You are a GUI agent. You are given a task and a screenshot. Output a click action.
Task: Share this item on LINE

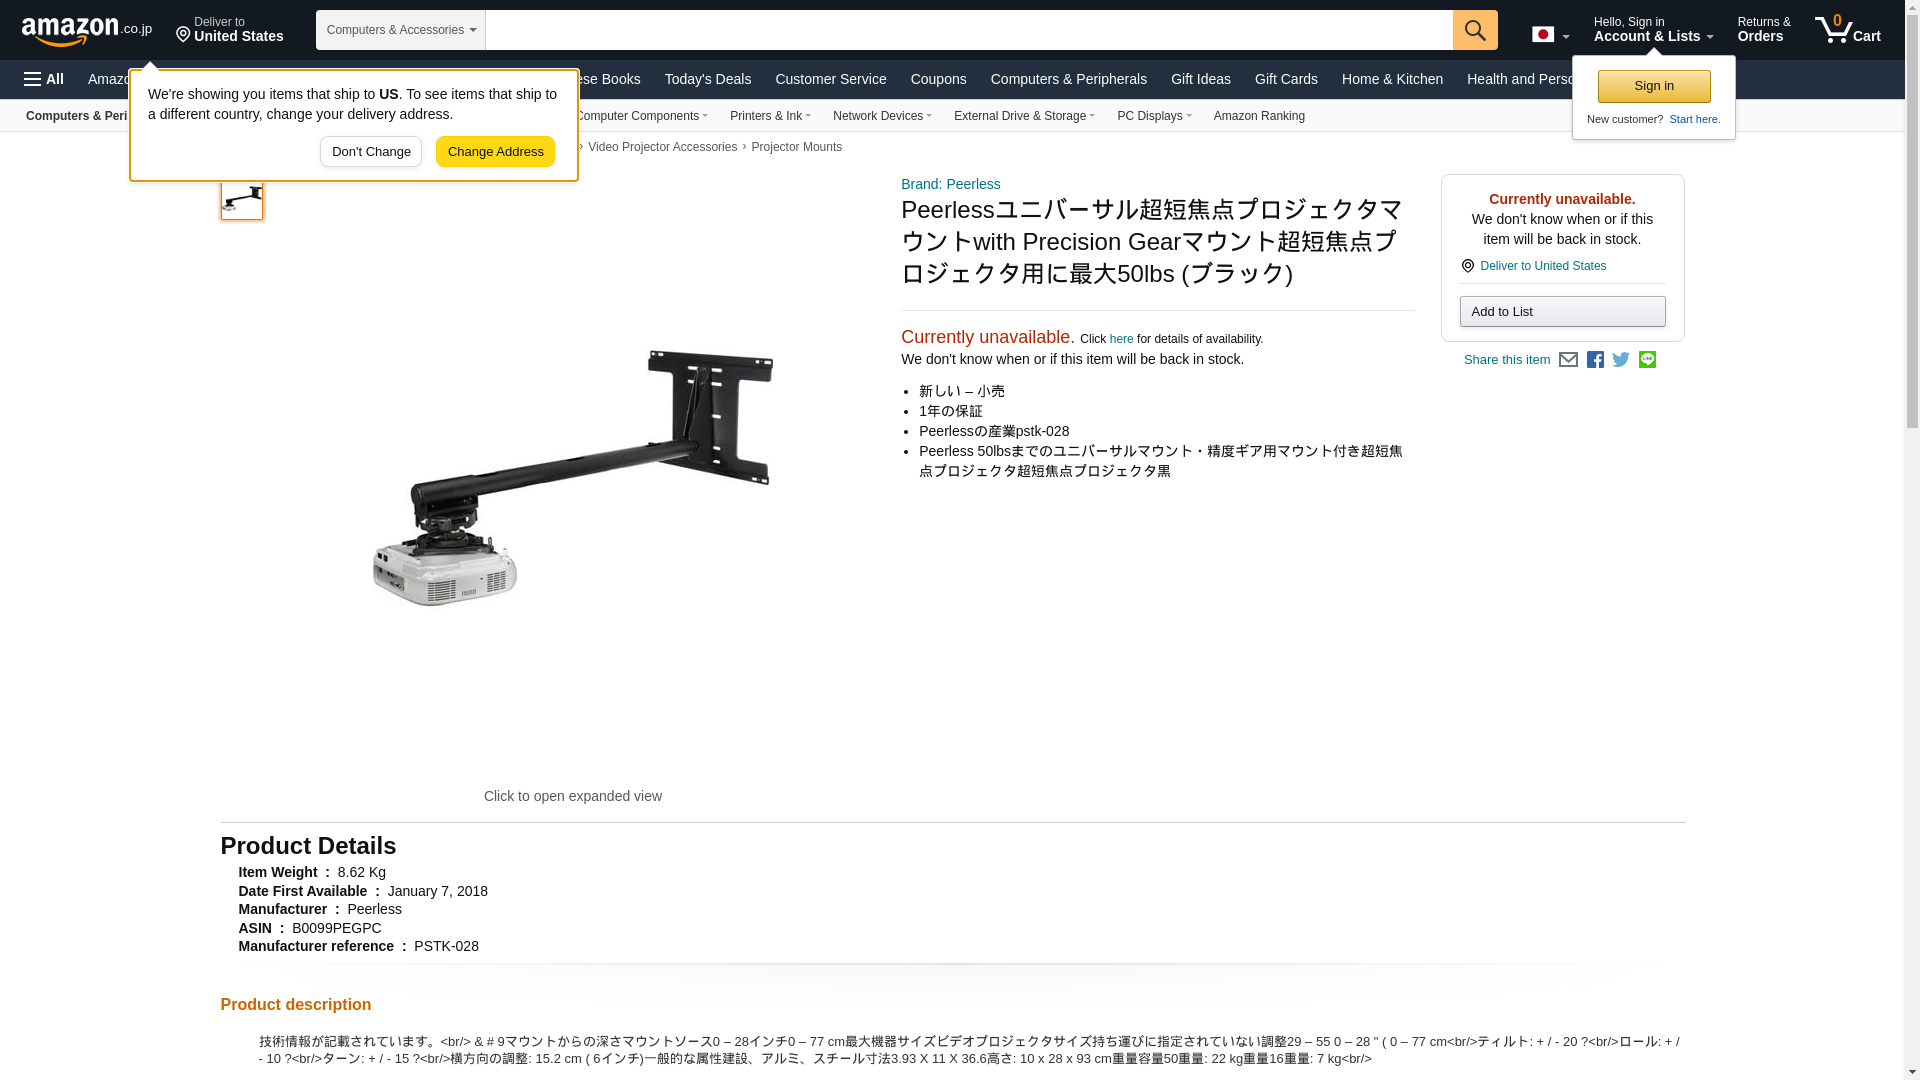coord(1647,360)
